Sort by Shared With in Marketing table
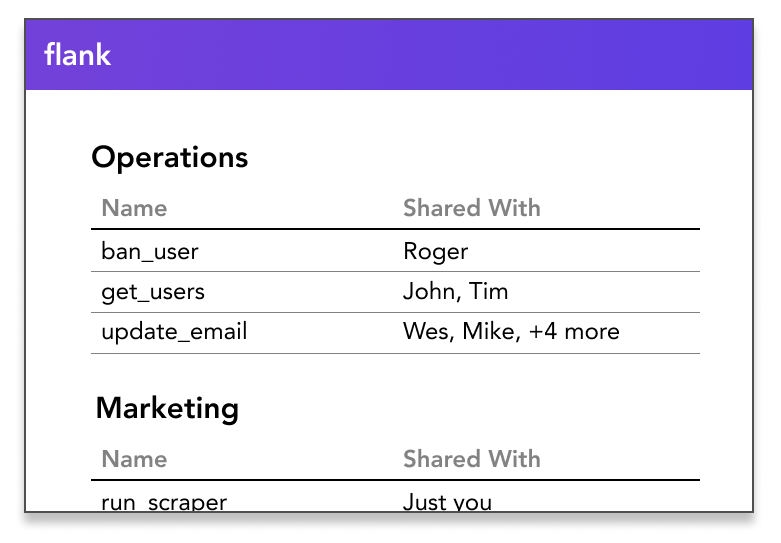 point(471,460)
